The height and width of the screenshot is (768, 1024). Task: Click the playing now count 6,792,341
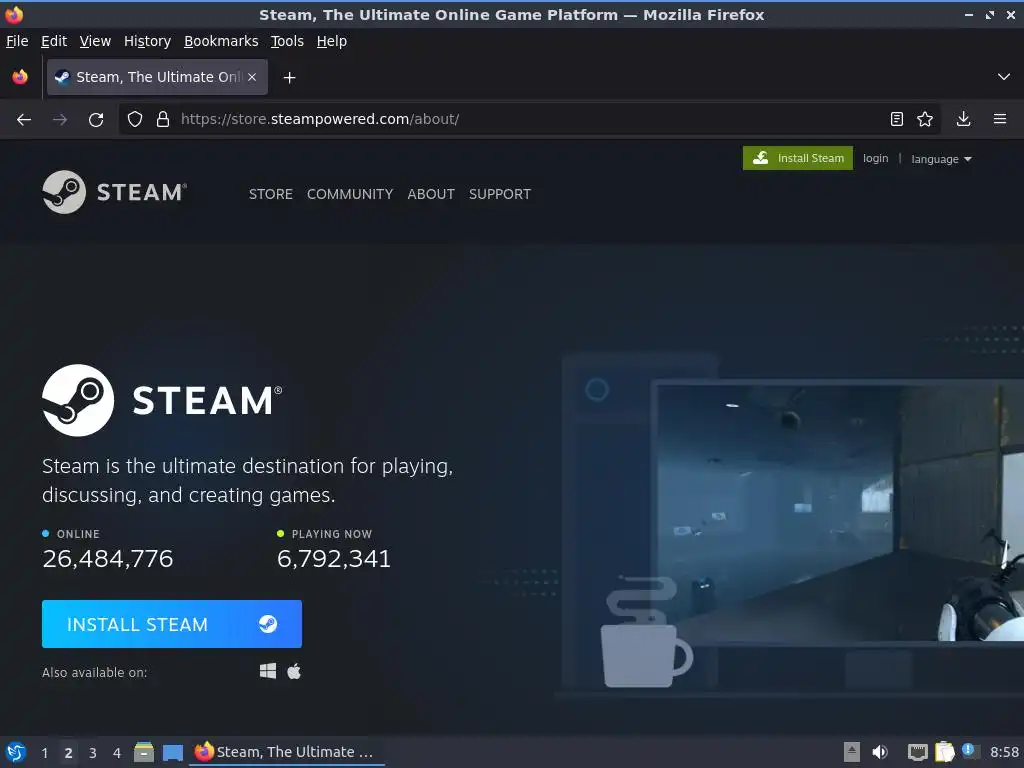pyautogui.click(x=334, y=558)
